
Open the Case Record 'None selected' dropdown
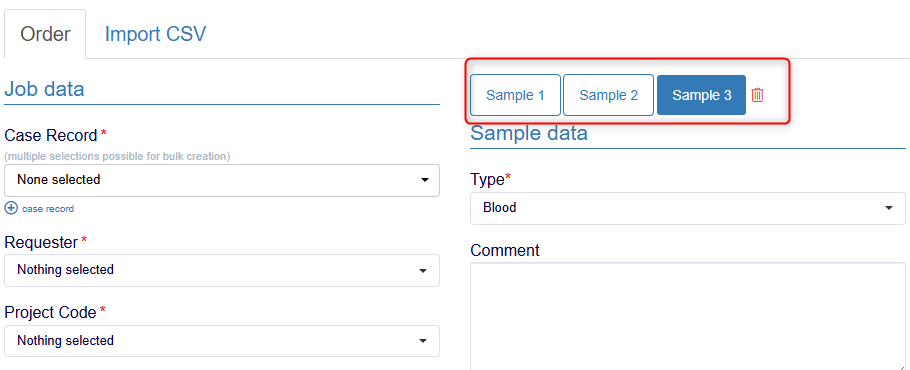[222, 180]
